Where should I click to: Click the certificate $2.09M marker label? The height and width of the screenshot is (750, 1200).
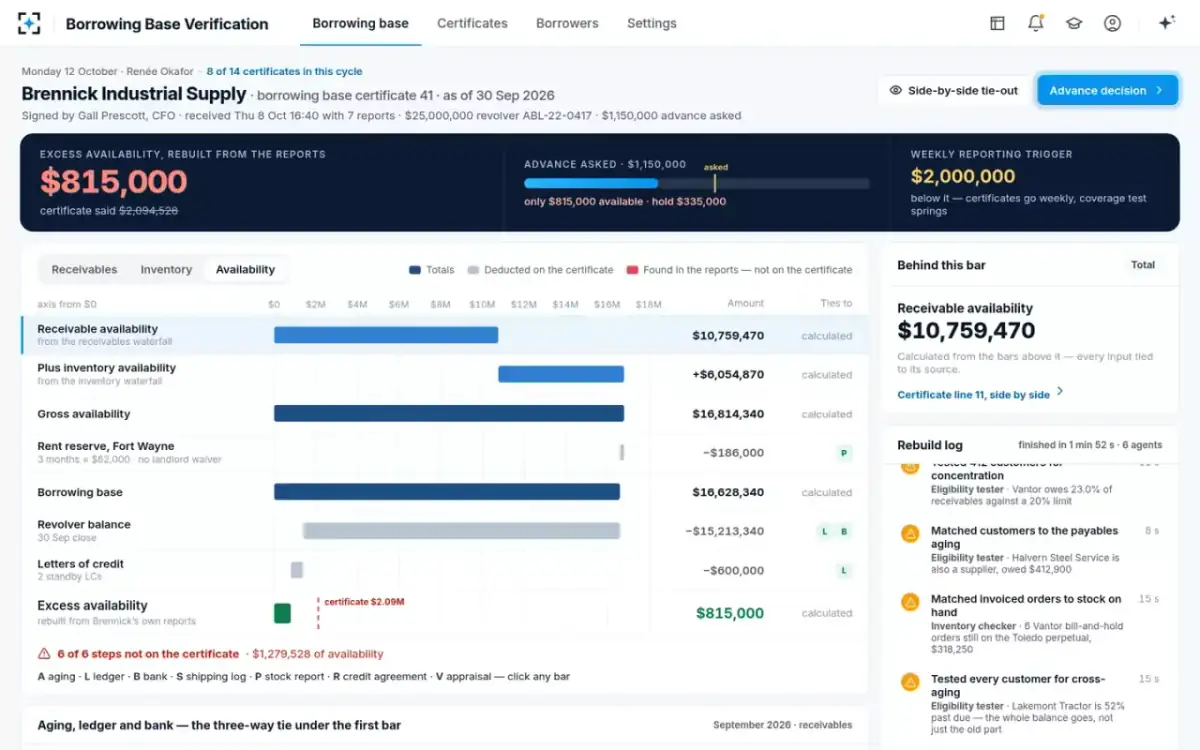364,602
